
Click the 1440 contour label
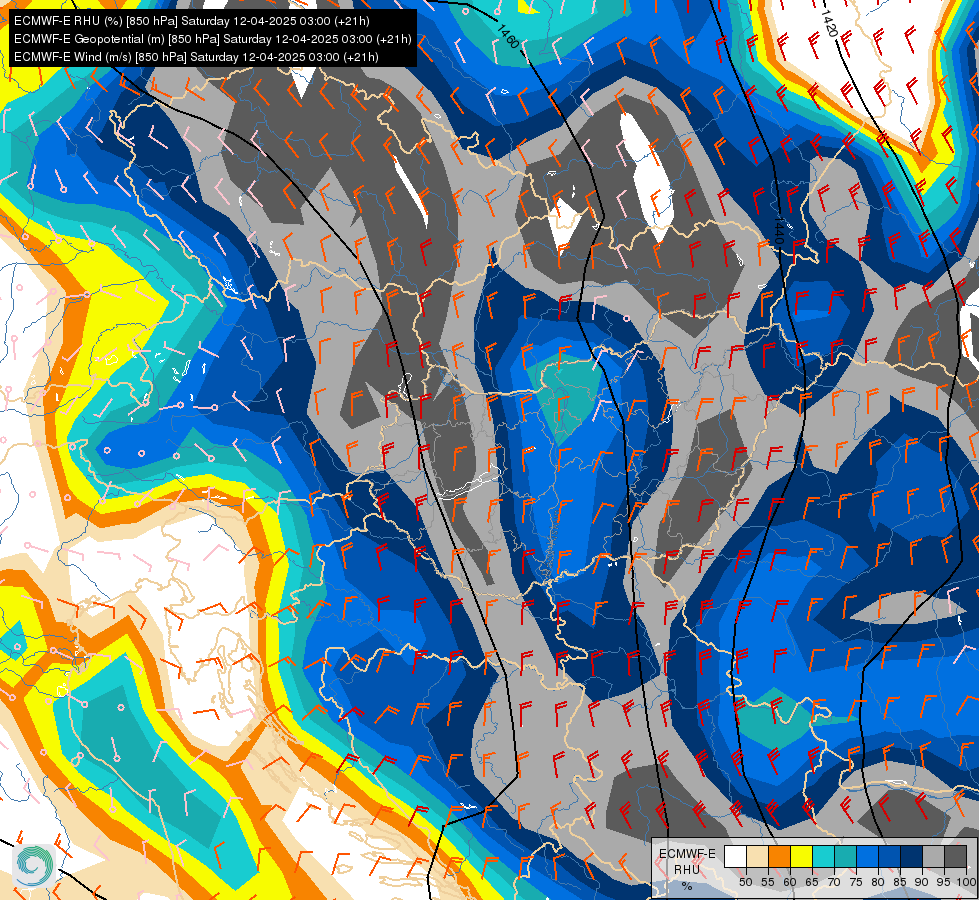pyautogui.click(x=778, y=230)
